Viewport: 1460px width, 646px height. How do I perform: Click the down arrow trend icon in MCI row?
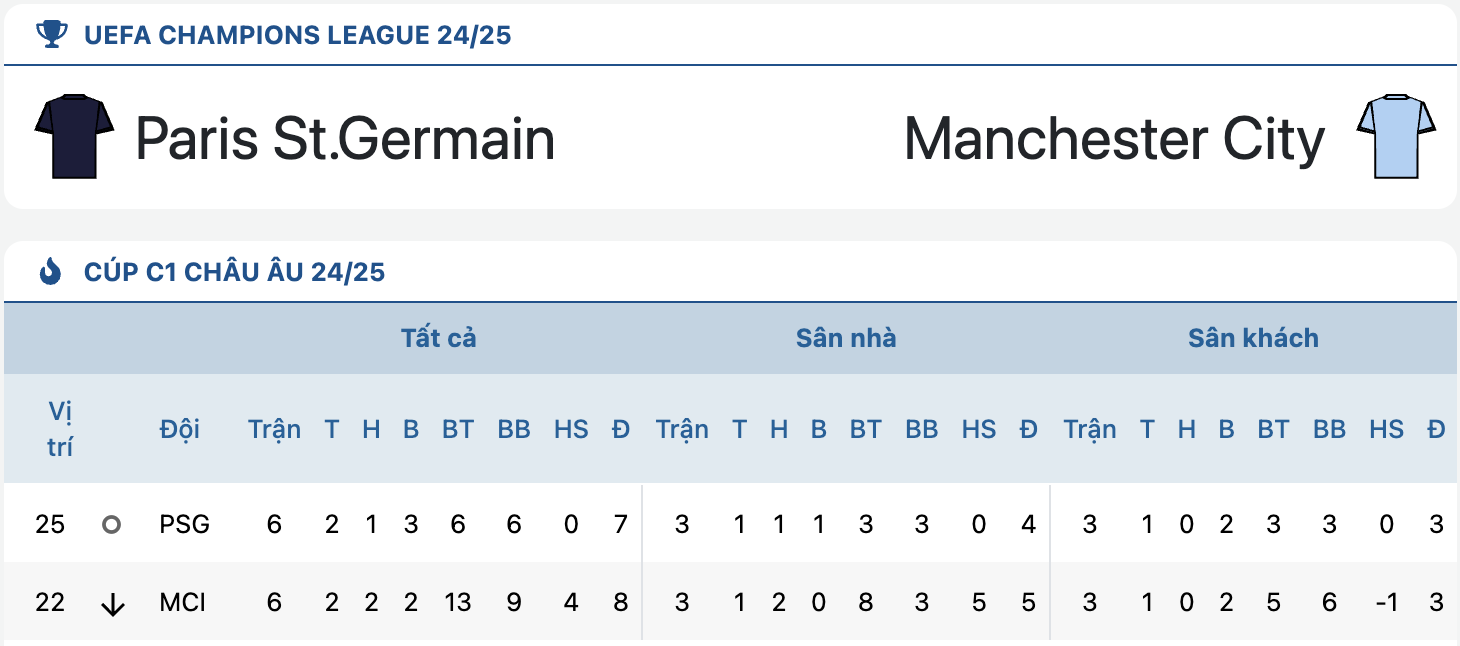pos(113,604)
